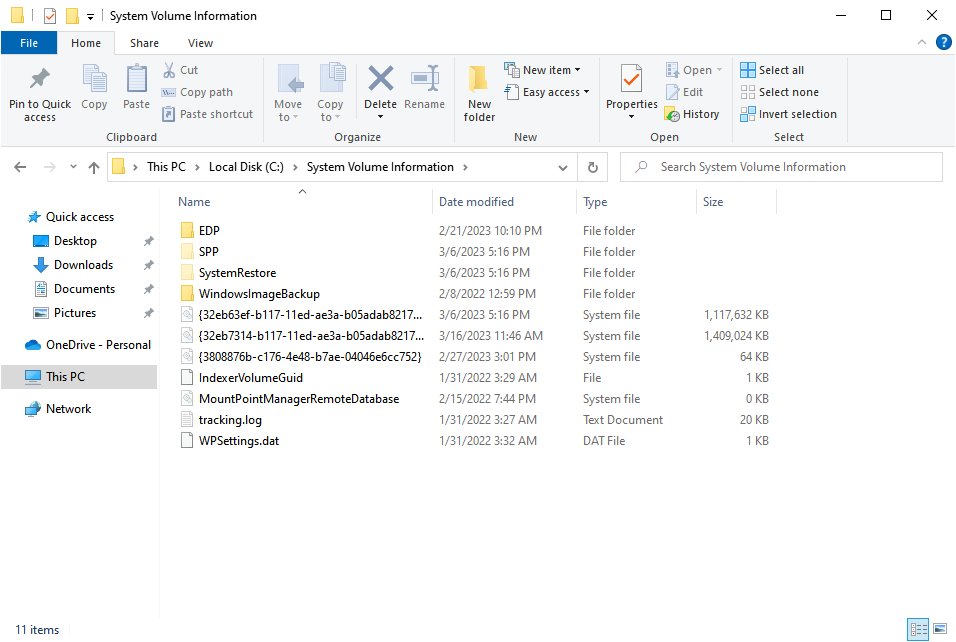The image size is (956, 642).
Task: Click the Paste ribbon icon
Action: click(137, 79)
